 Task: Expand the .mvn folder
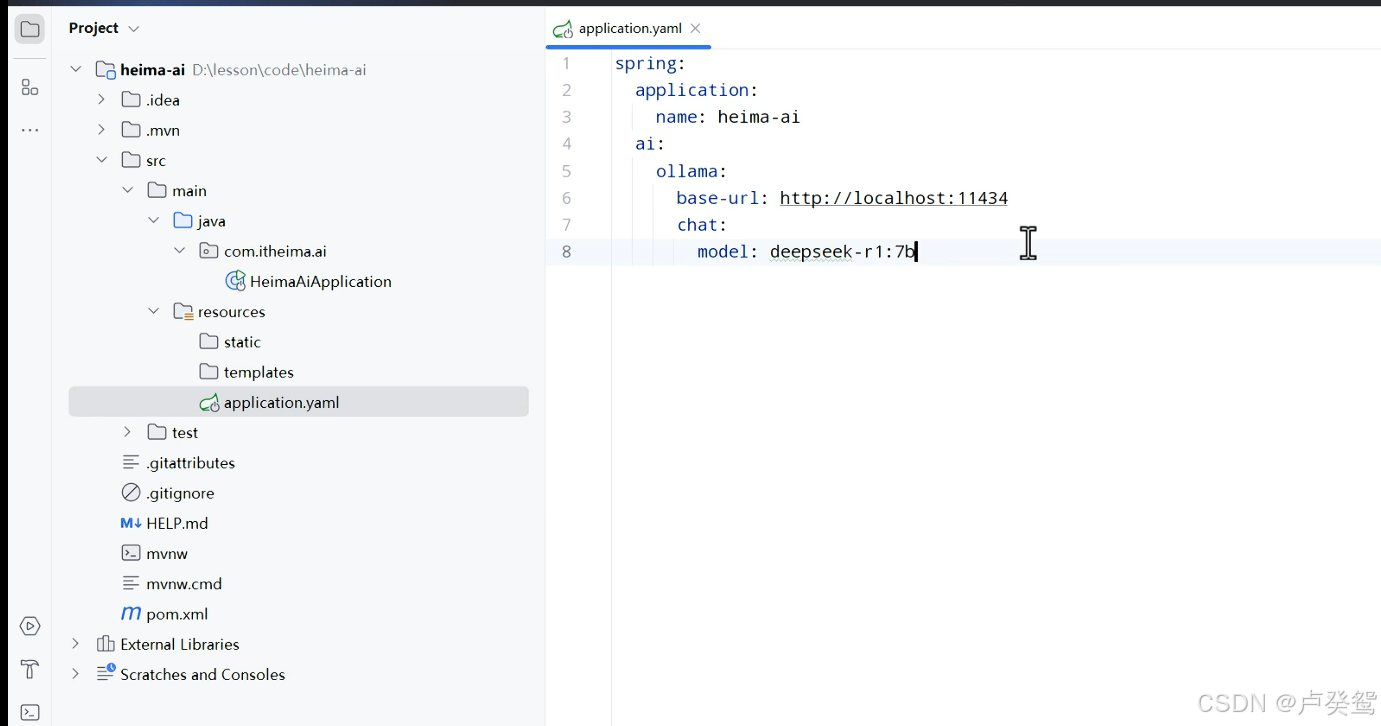point(101,130)
